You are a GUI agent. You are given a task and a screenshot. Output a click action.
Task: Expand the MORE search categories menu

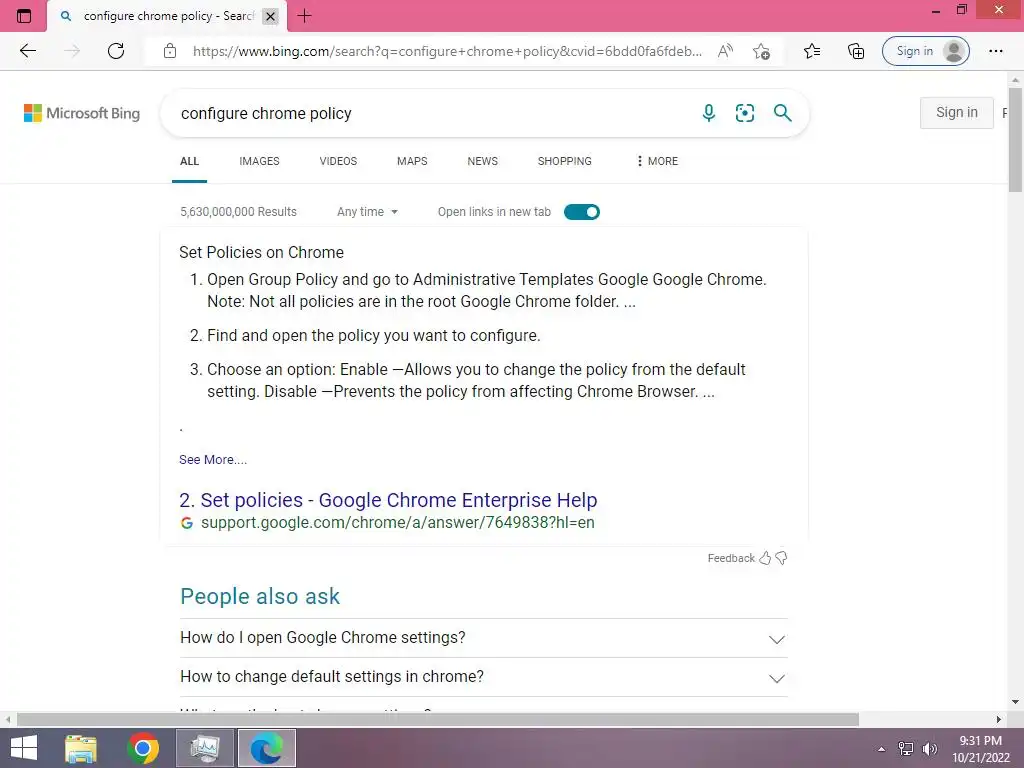[657, 161]
